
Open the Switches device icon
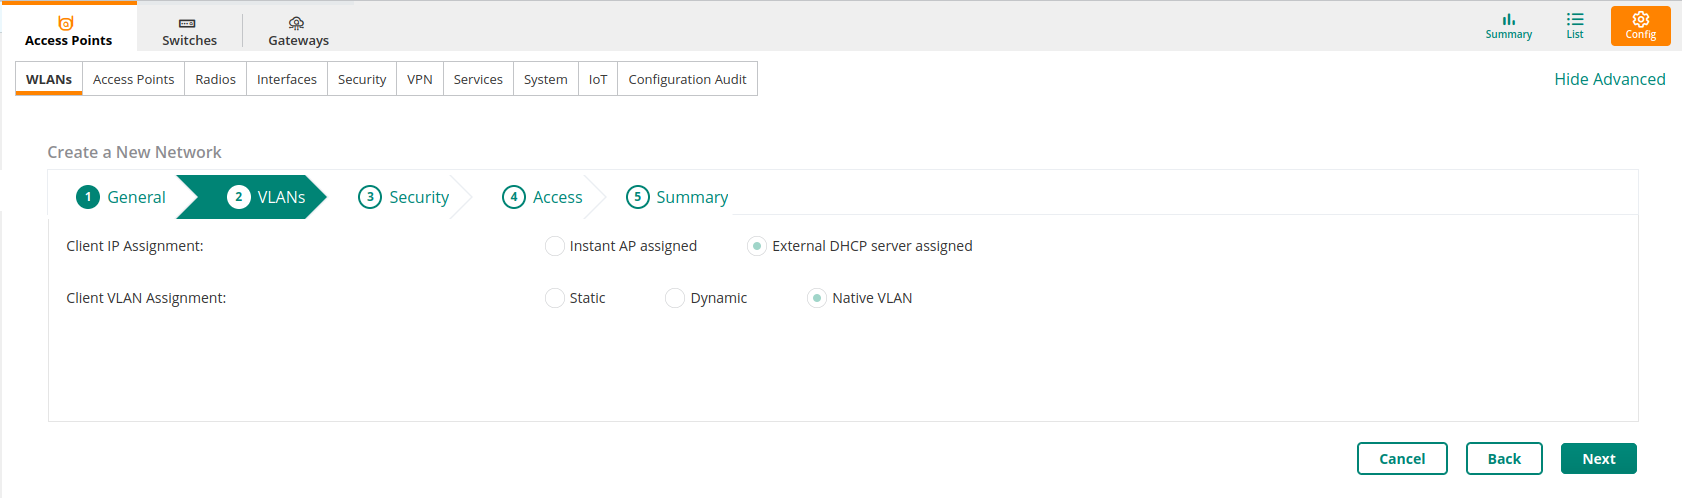point(187,23)
